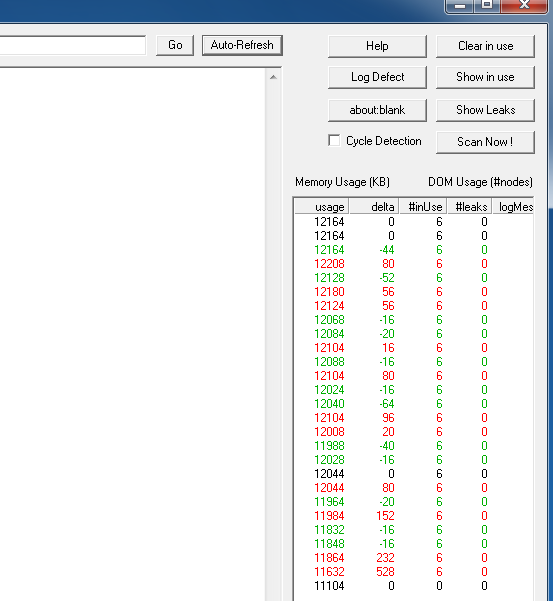This screenshot has width=553, height=601.
Task: Click the Log Defect button
Action: pos(377,77)
